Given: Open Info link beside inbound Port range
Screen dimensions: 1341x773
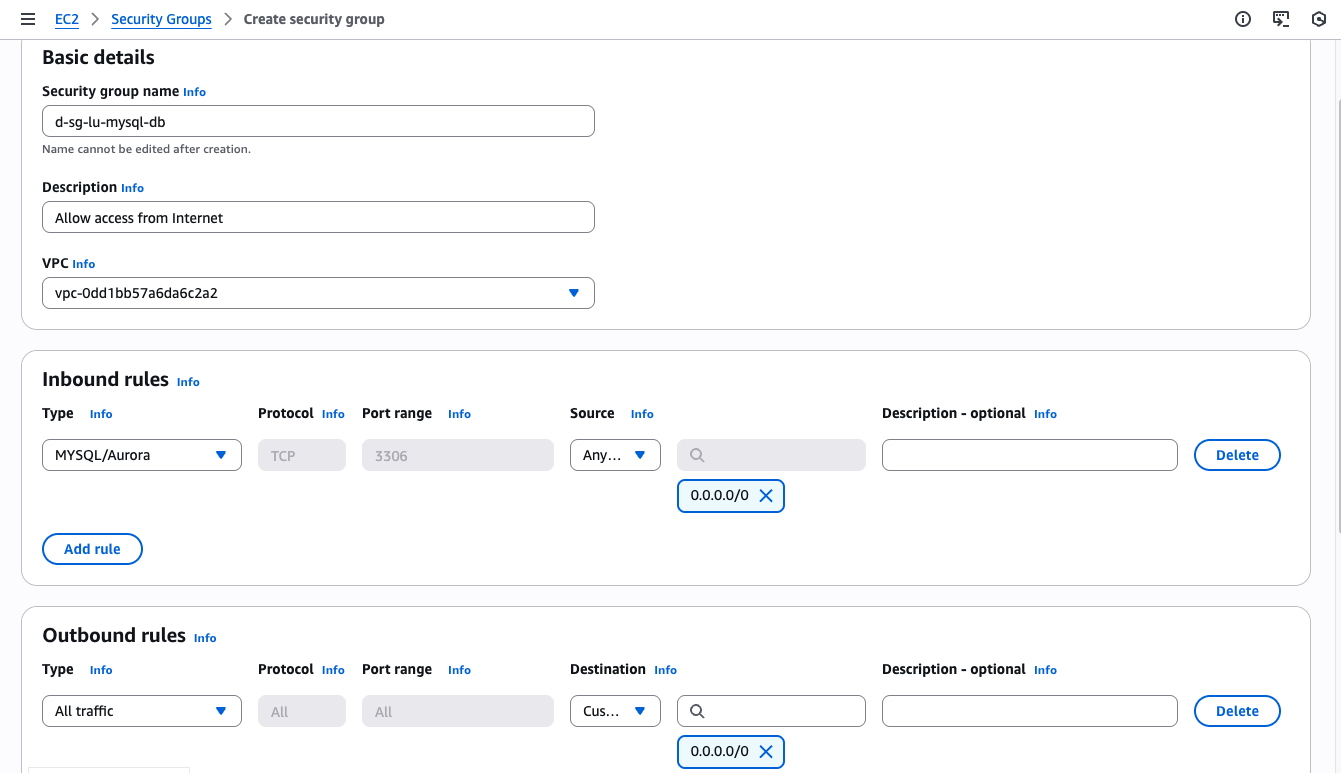Looking at the screenshot, I should 459,414.
